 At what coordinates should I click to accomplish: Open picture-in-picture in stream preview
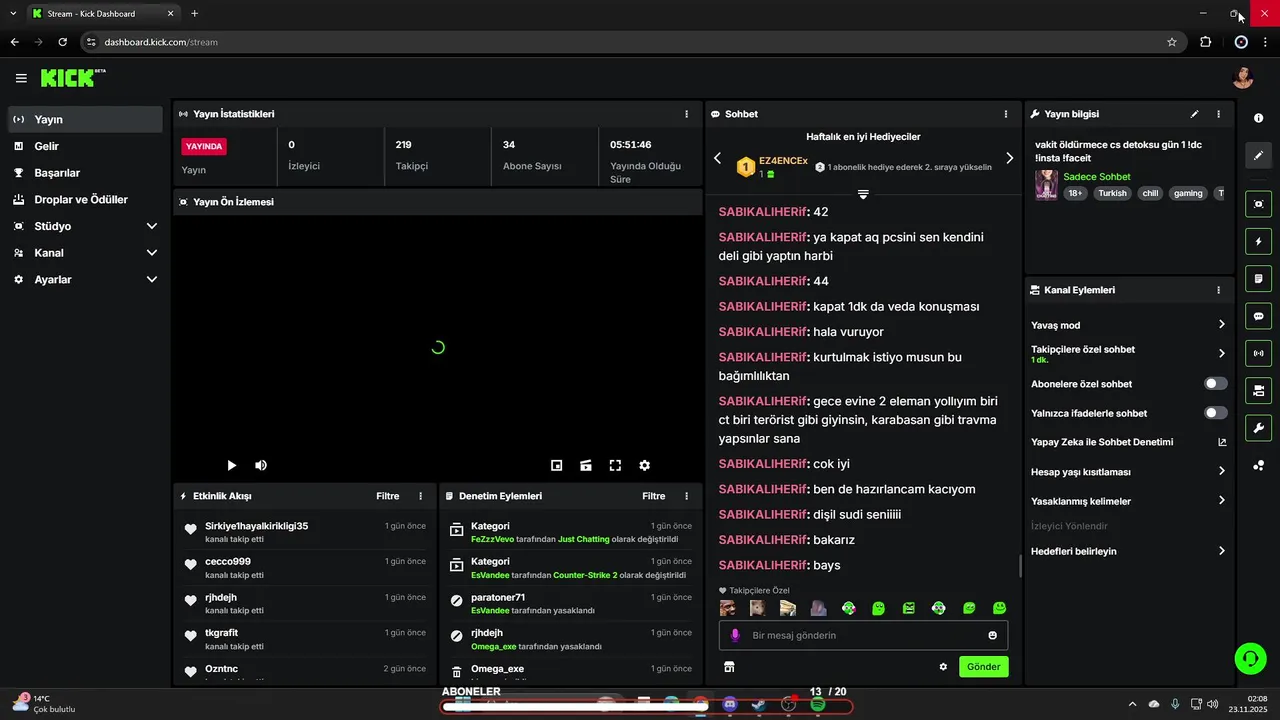pos(556,465)
